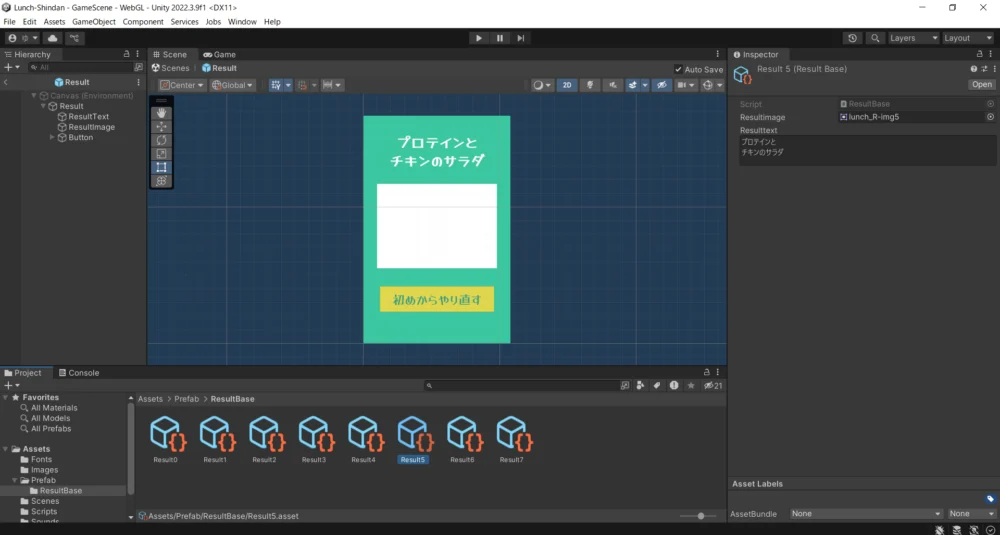Save search to Favorites star icon
This screenshot has width=1000, height=535.
(x=691, y=386)
